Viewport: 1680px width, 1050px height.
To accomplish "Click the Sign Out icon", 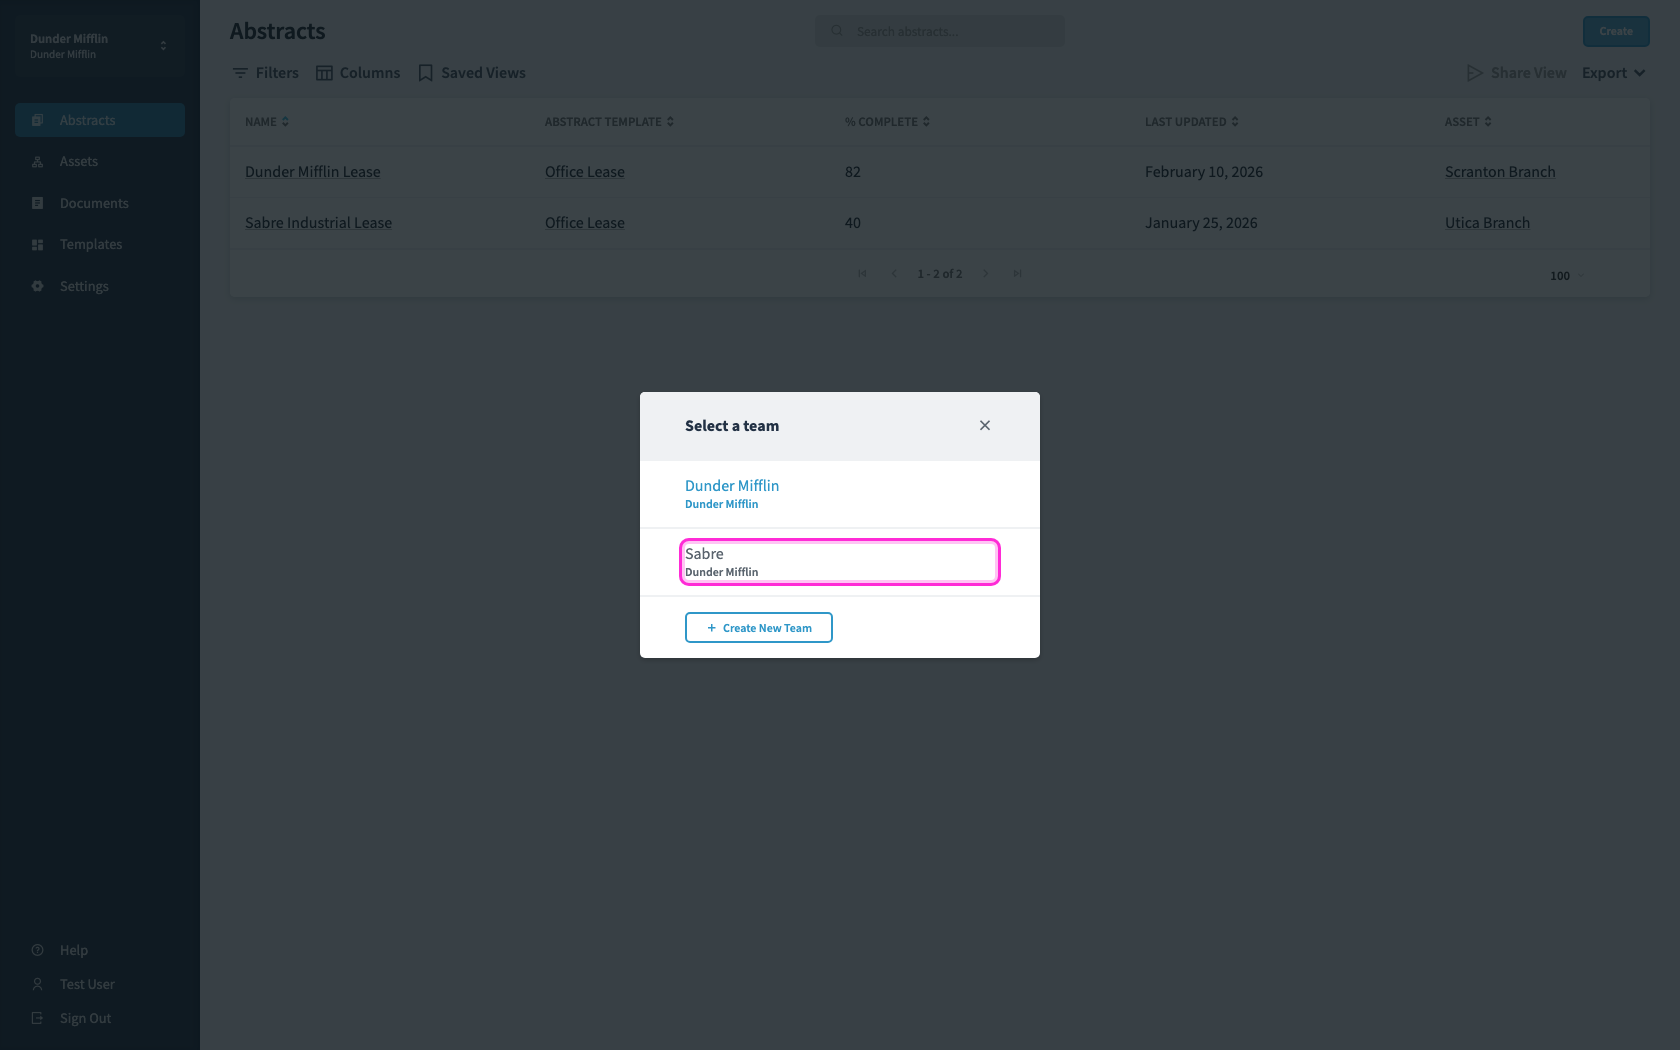I will pyautogui.click(x=38, y=1018).
